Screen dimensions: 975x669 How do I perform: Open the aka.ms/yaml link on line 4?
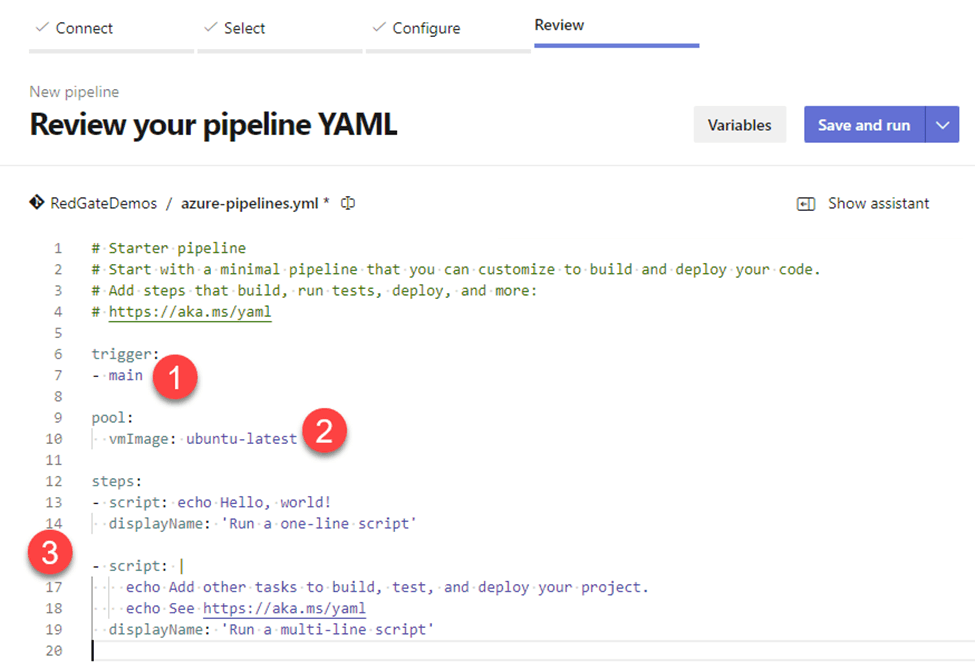pyautogui.click(x=189, y=312)
